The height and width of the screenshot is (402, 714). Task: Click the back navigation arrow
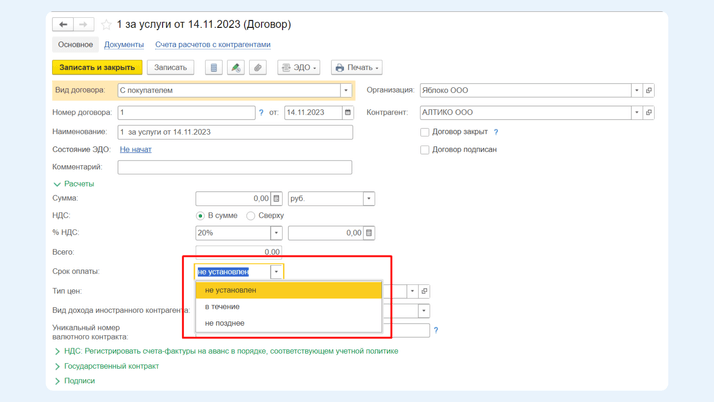click(63, 24)
